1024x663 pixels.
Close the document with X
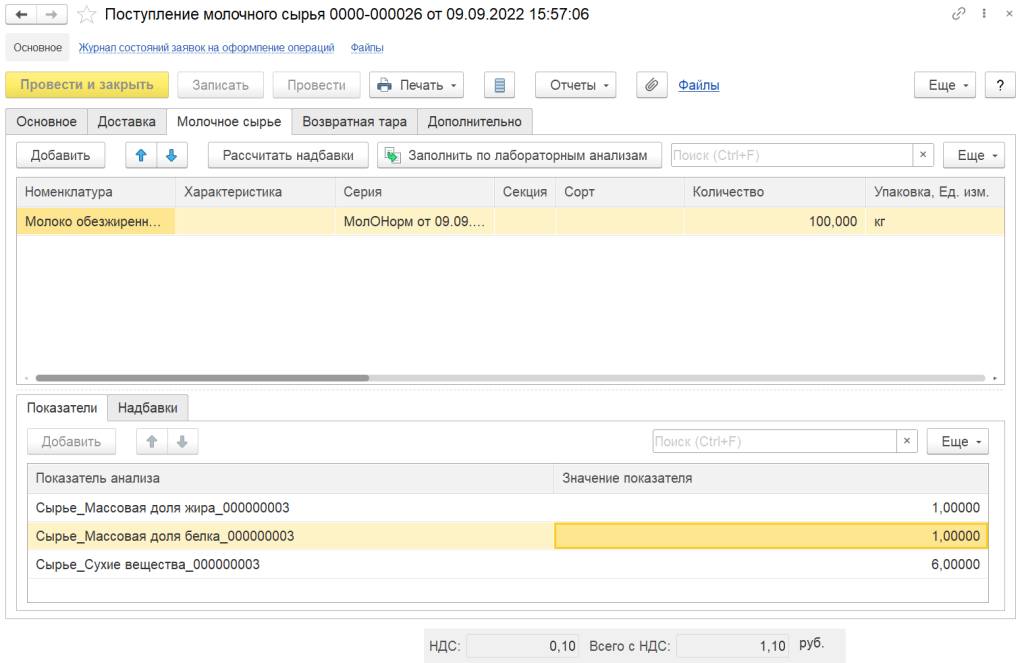[x=1009, y=14]
